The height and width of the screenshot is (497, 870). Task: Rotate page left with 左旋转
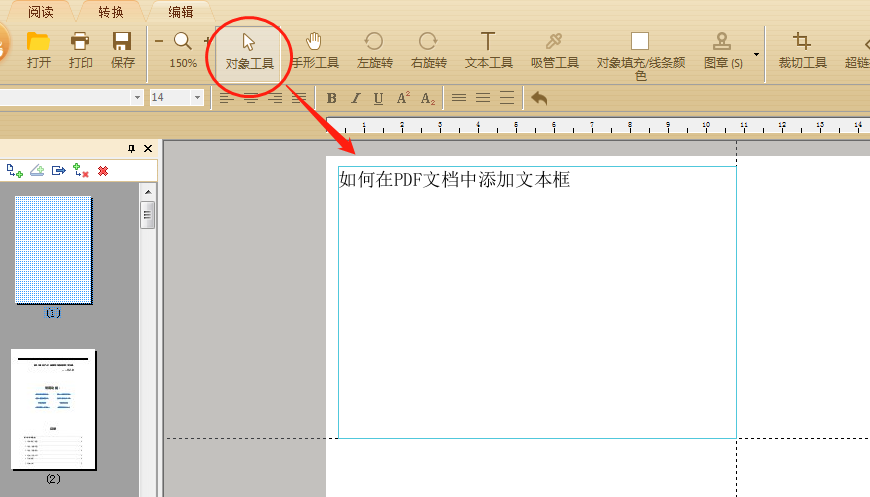point(375,50)
